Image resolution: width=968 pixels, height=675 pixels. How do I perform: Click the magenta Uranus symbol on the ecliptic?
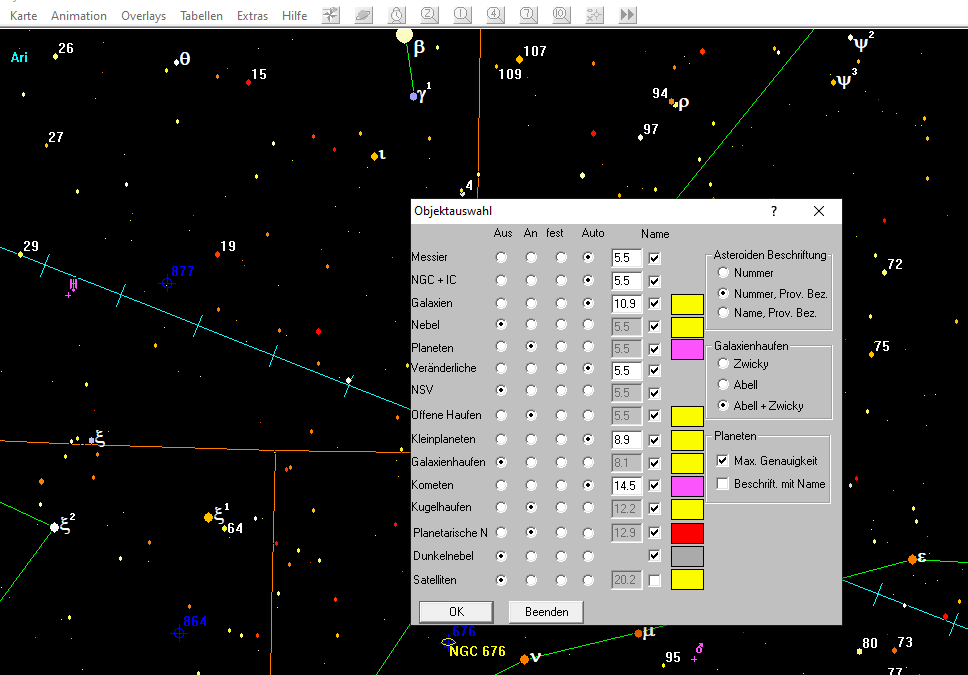73,285
